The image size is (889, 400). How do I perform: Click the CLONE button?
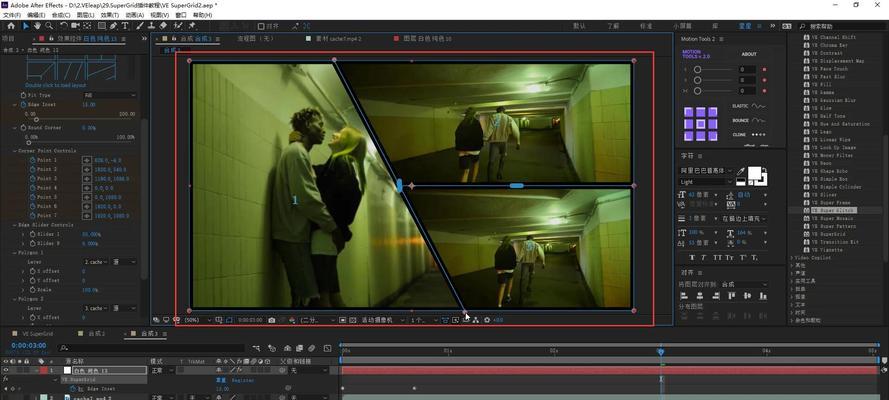click(x=749, y=135)
